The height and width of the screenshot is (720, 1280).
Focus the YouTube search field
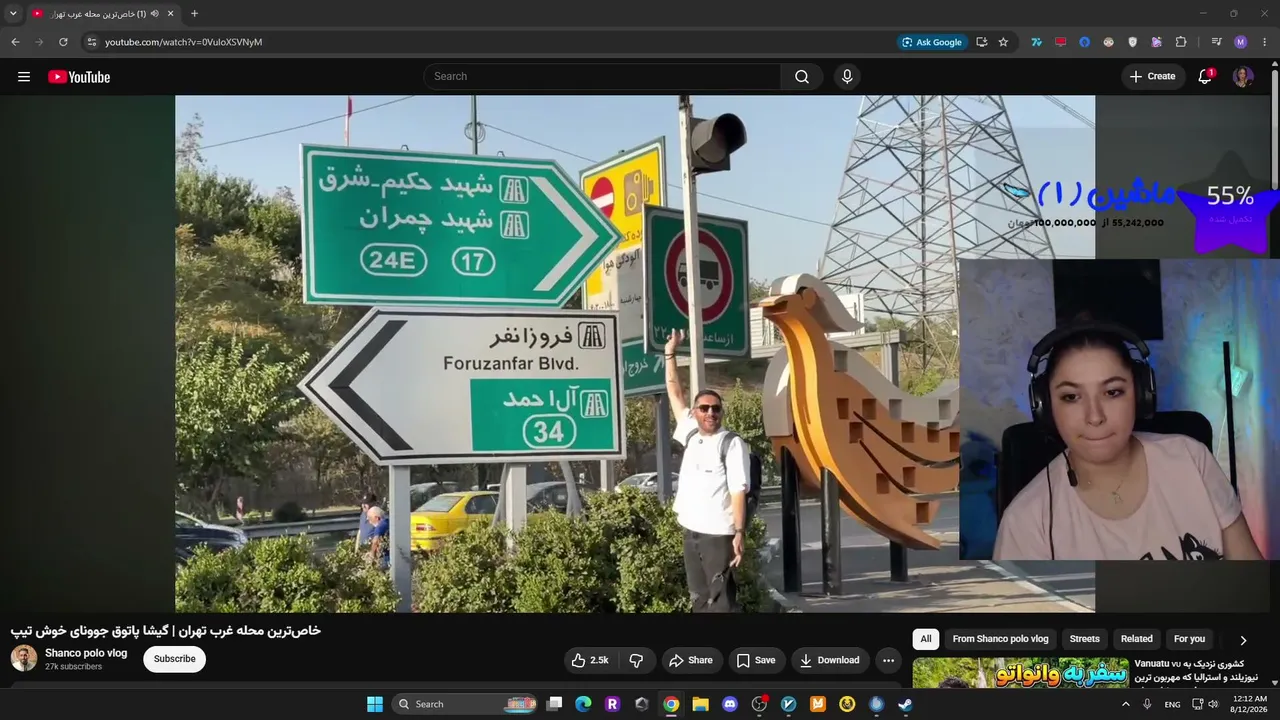pyautogui.click(x=603, y=77)
